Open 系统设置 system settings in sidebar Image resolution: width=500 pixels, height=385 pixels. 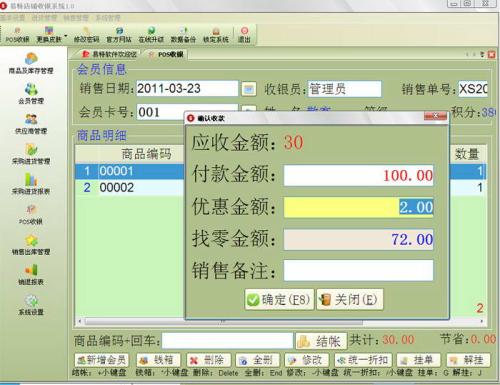[x=31, y=305]
